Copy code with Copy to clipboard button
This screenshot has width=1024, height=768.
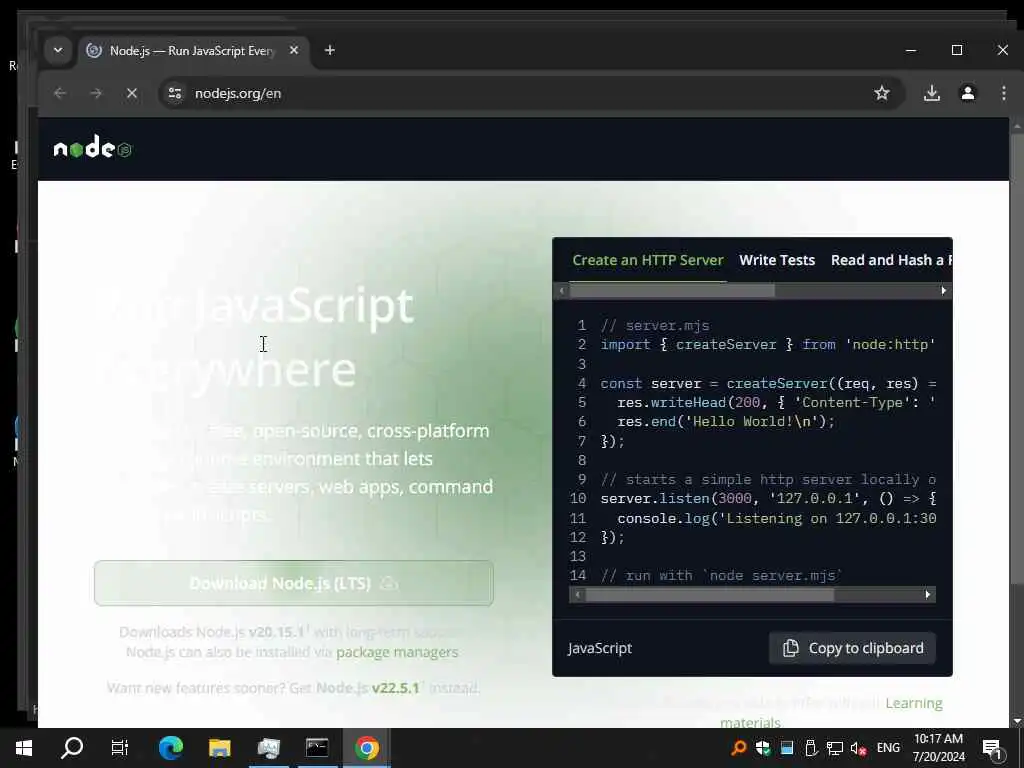pos(852,648)
